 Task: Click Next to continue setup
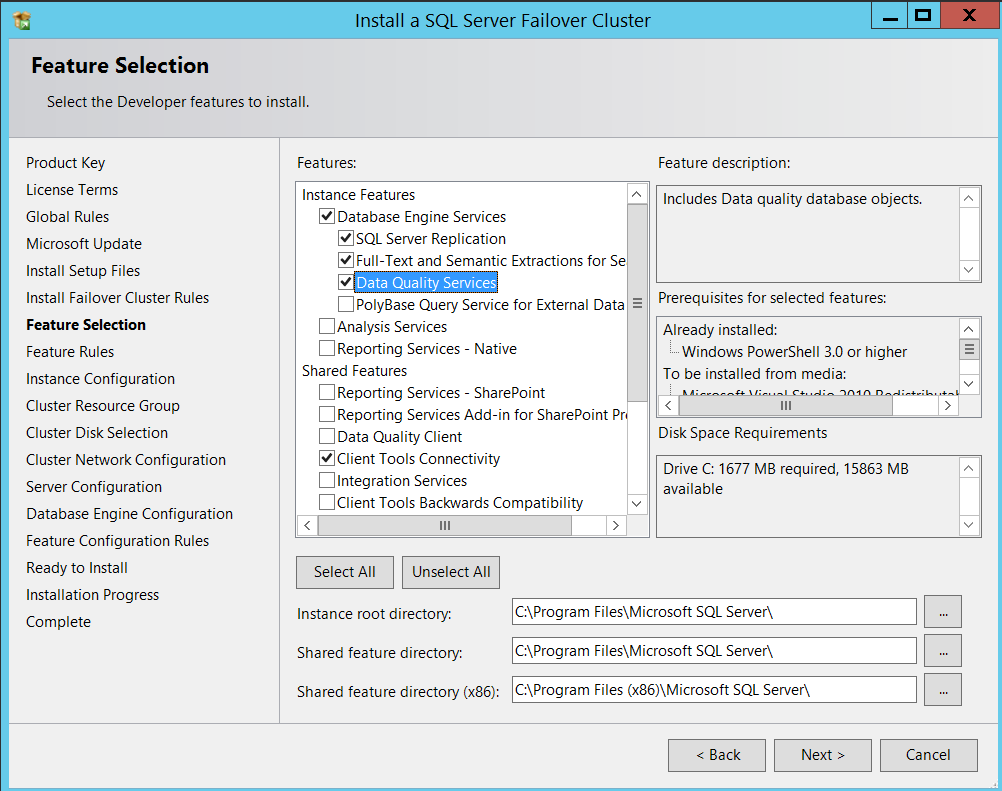pyautogui.click(x=822, y=755)
